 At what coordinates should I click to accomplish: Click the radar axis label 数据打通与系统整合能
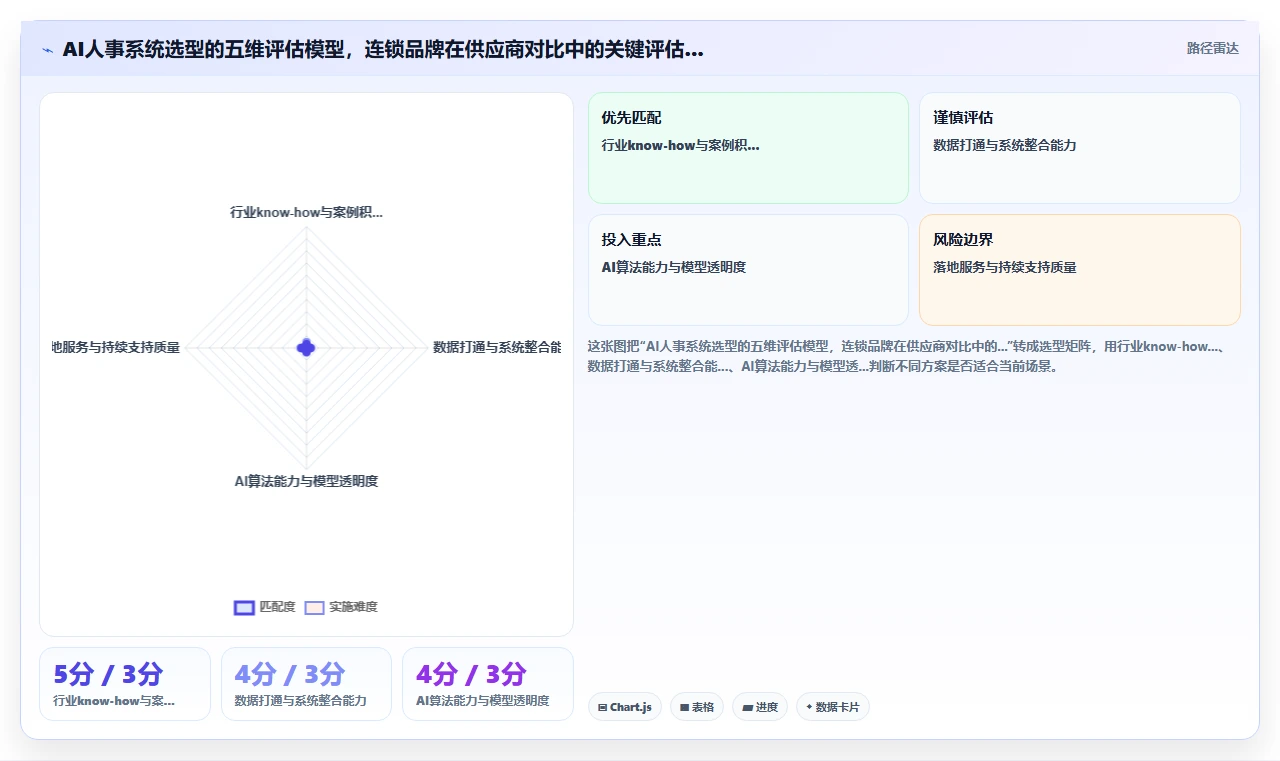497,347
